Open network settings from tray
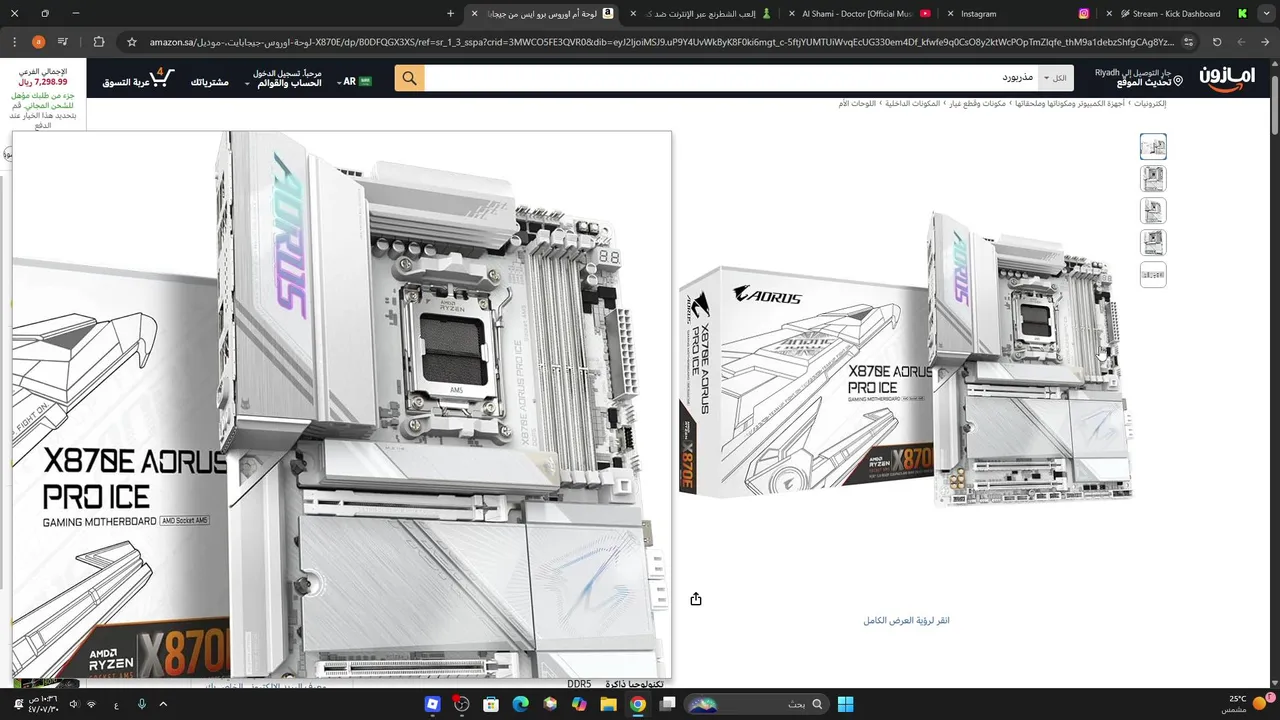 (91, 704)
